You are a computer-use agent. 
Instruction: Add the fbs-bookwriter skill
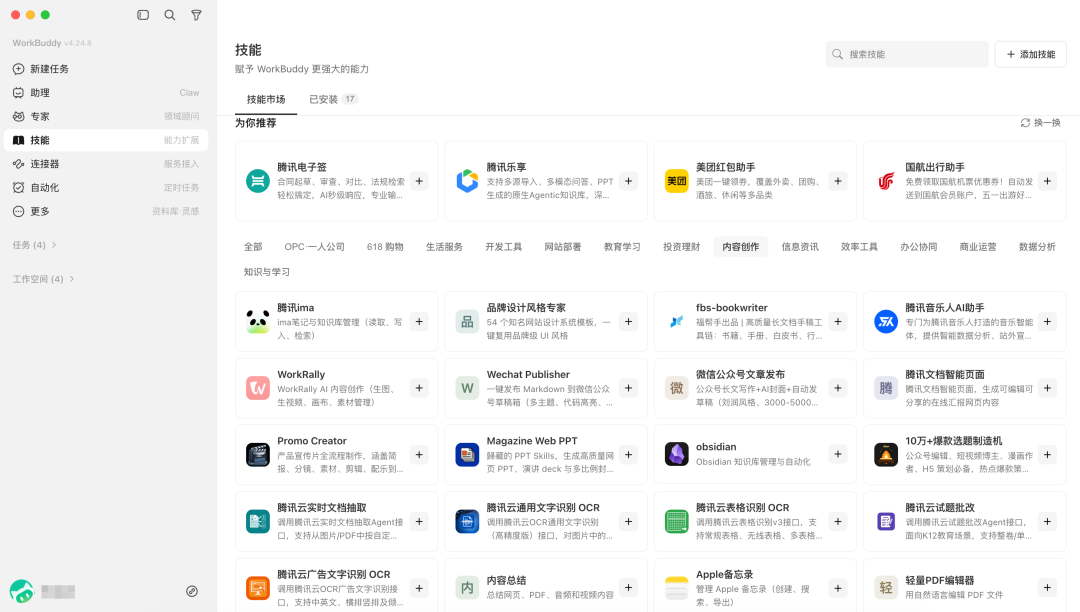[x=838, y=321]
